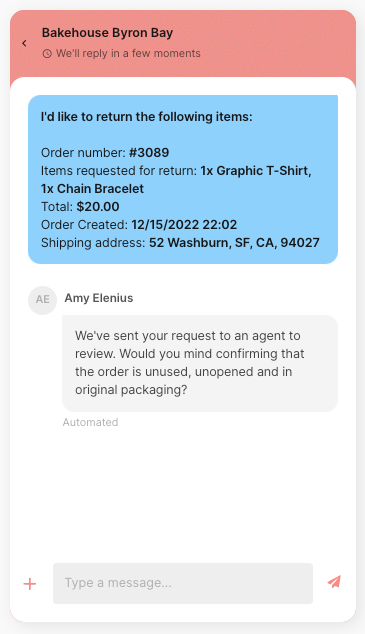Go back using the header chevron arrow
Viewport: 365px width, 634px height.
[x=24, y=43]
